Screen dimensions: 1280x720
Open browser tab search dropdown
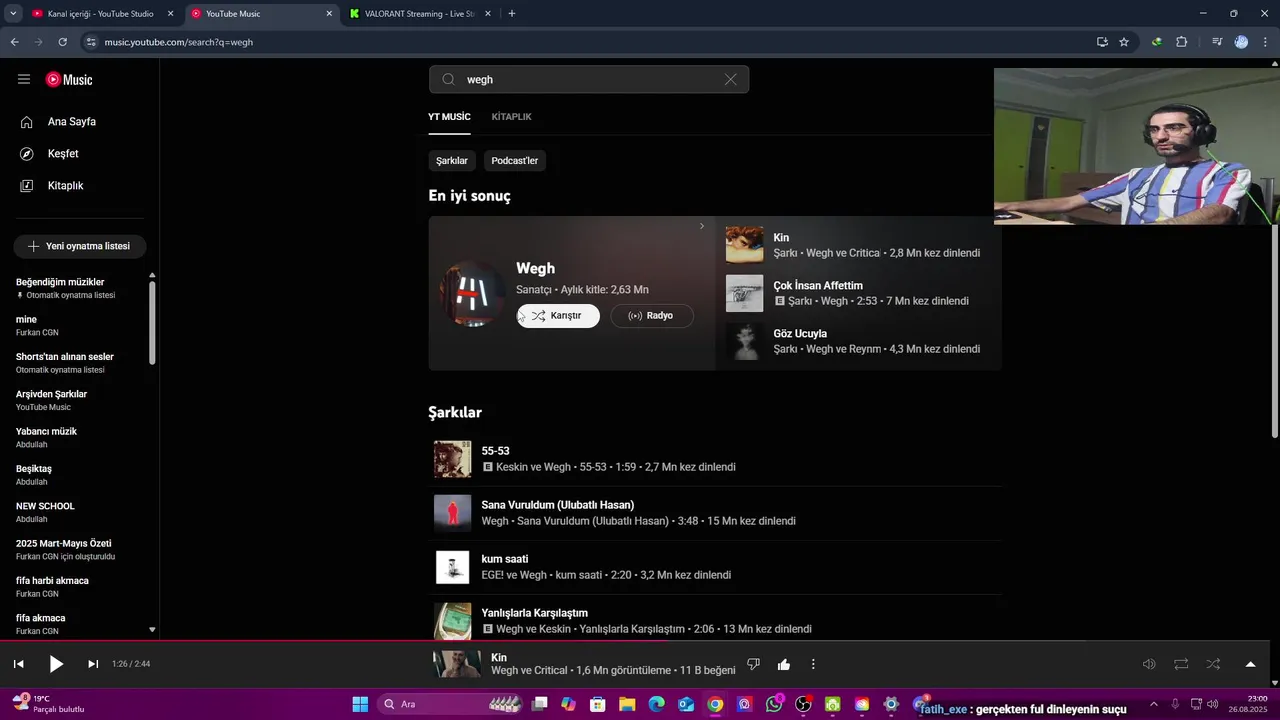[x=13, y=14]
